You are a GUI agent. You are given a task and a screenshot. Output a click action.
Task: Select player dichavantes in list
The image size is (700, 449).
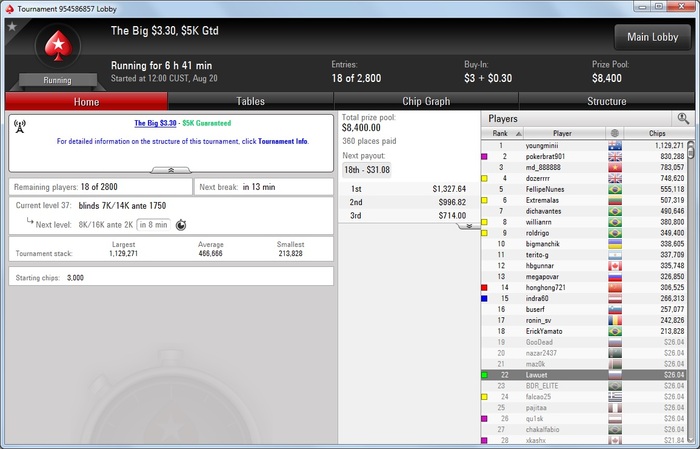[x=584, y=211]
